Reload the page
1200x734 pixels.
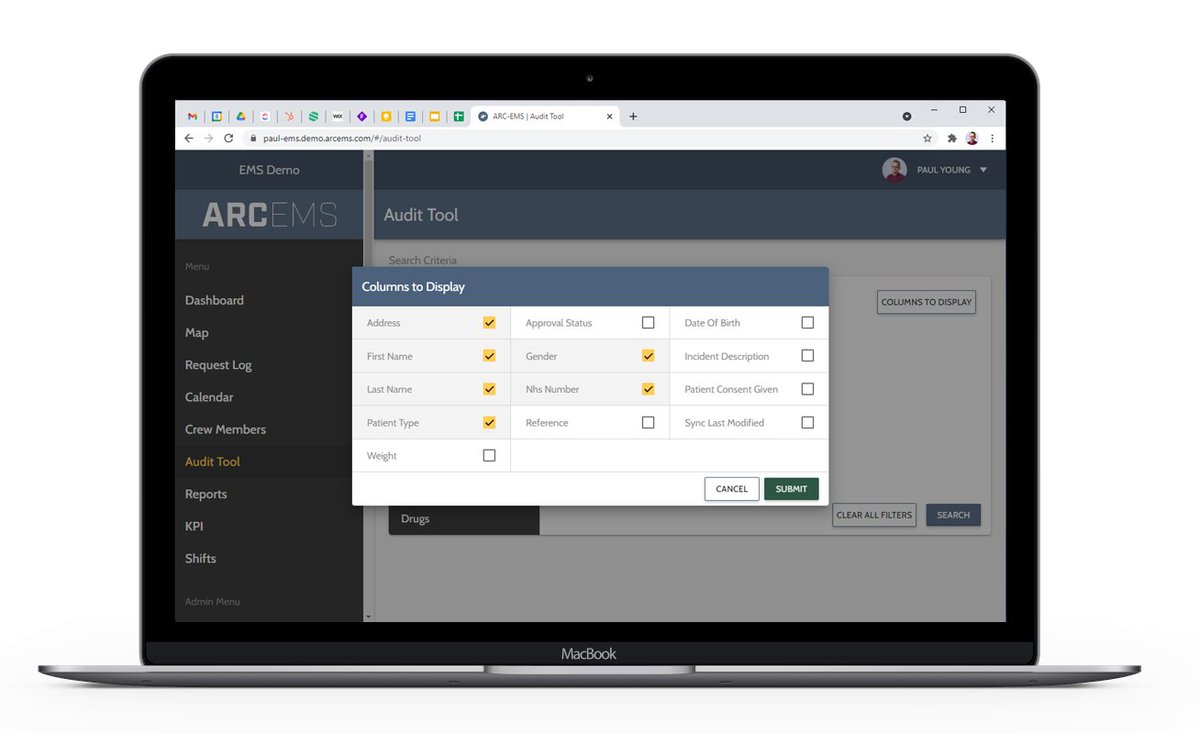click(229, 138)
